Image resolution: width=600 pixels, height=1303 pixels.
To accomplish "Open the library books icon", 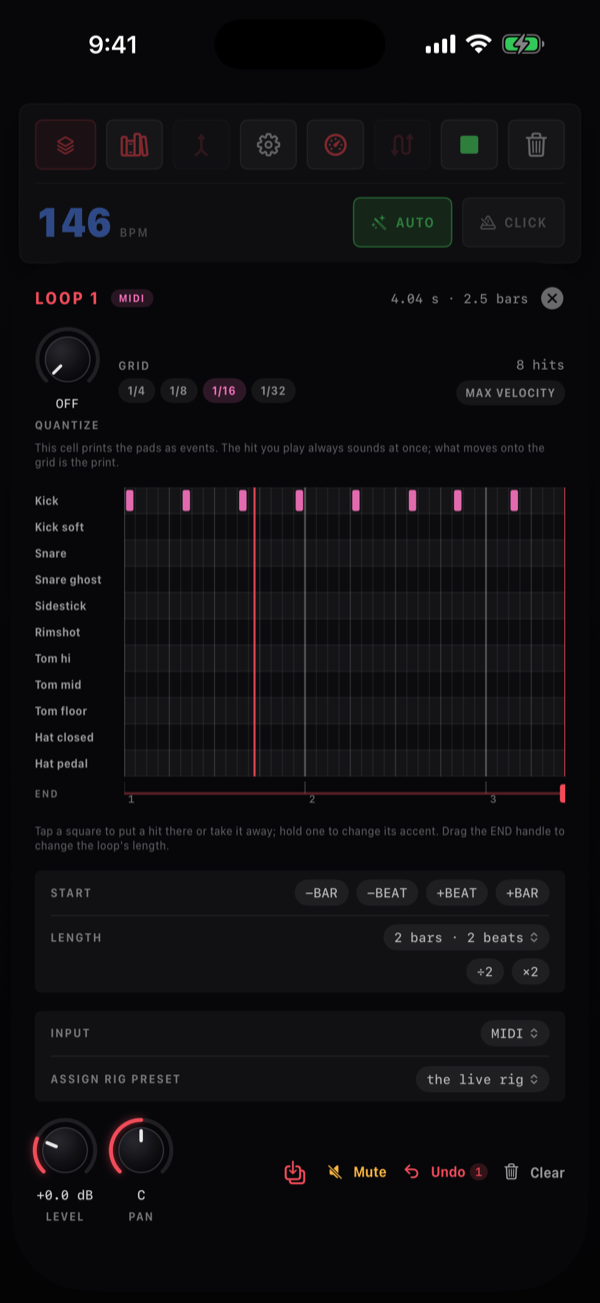I will click(x=134, y=145).
